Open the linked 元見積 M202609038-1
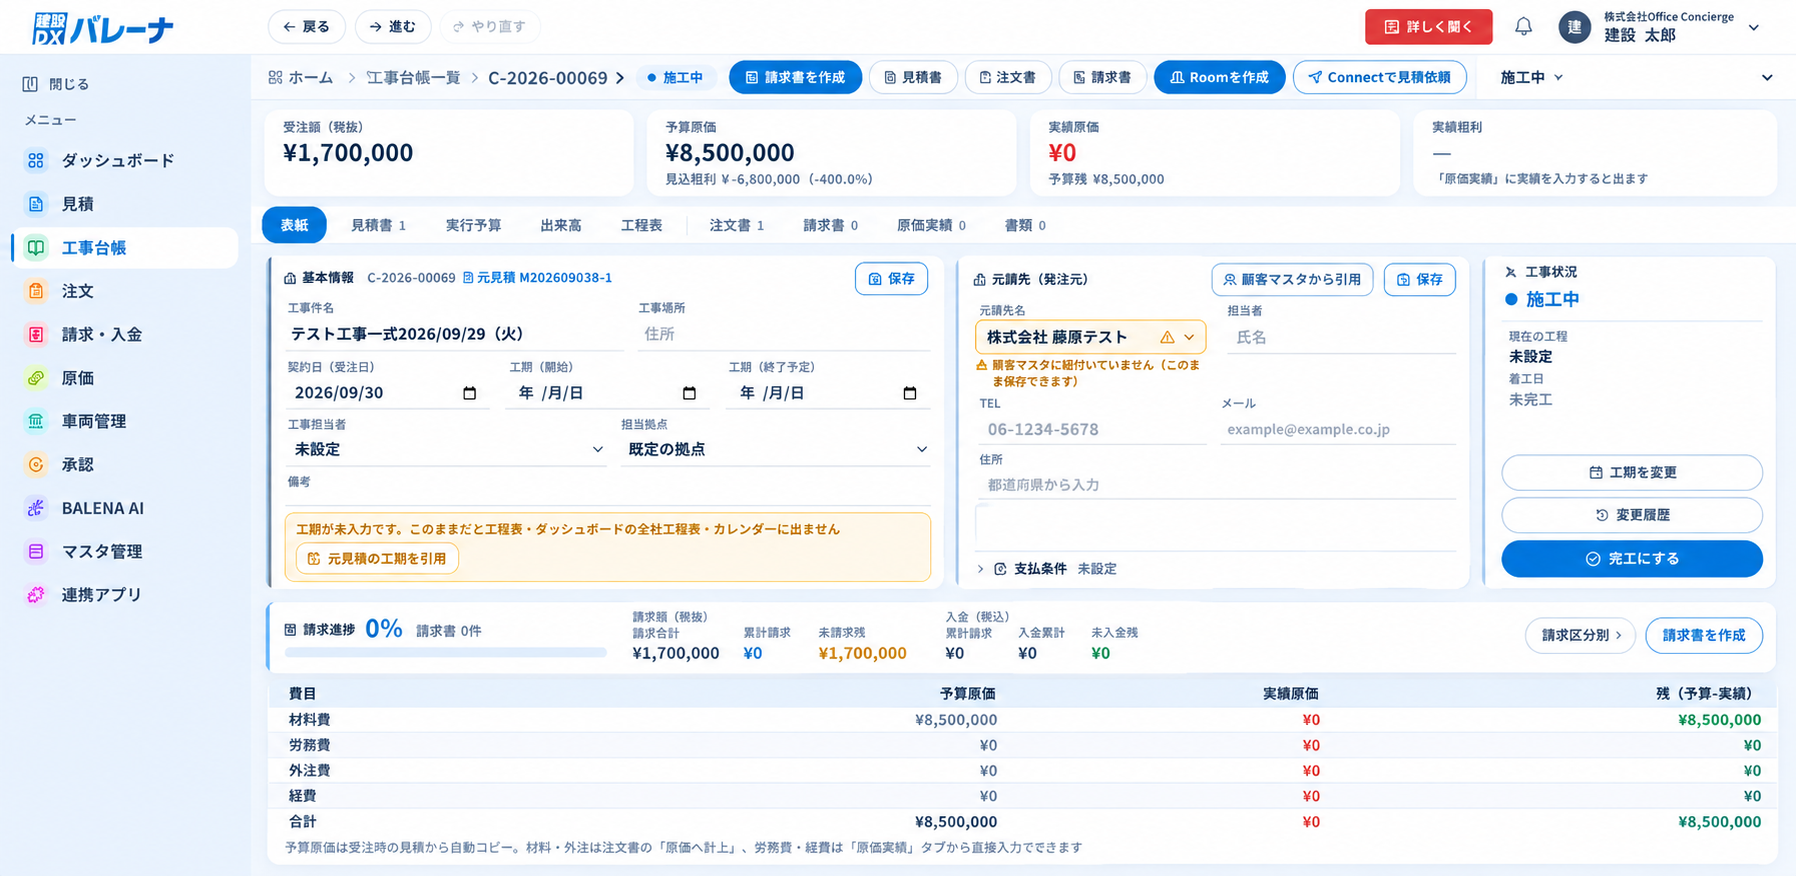Image resolution: width=1796 pixels, height=876 pixels. click(x=537, y=278)
